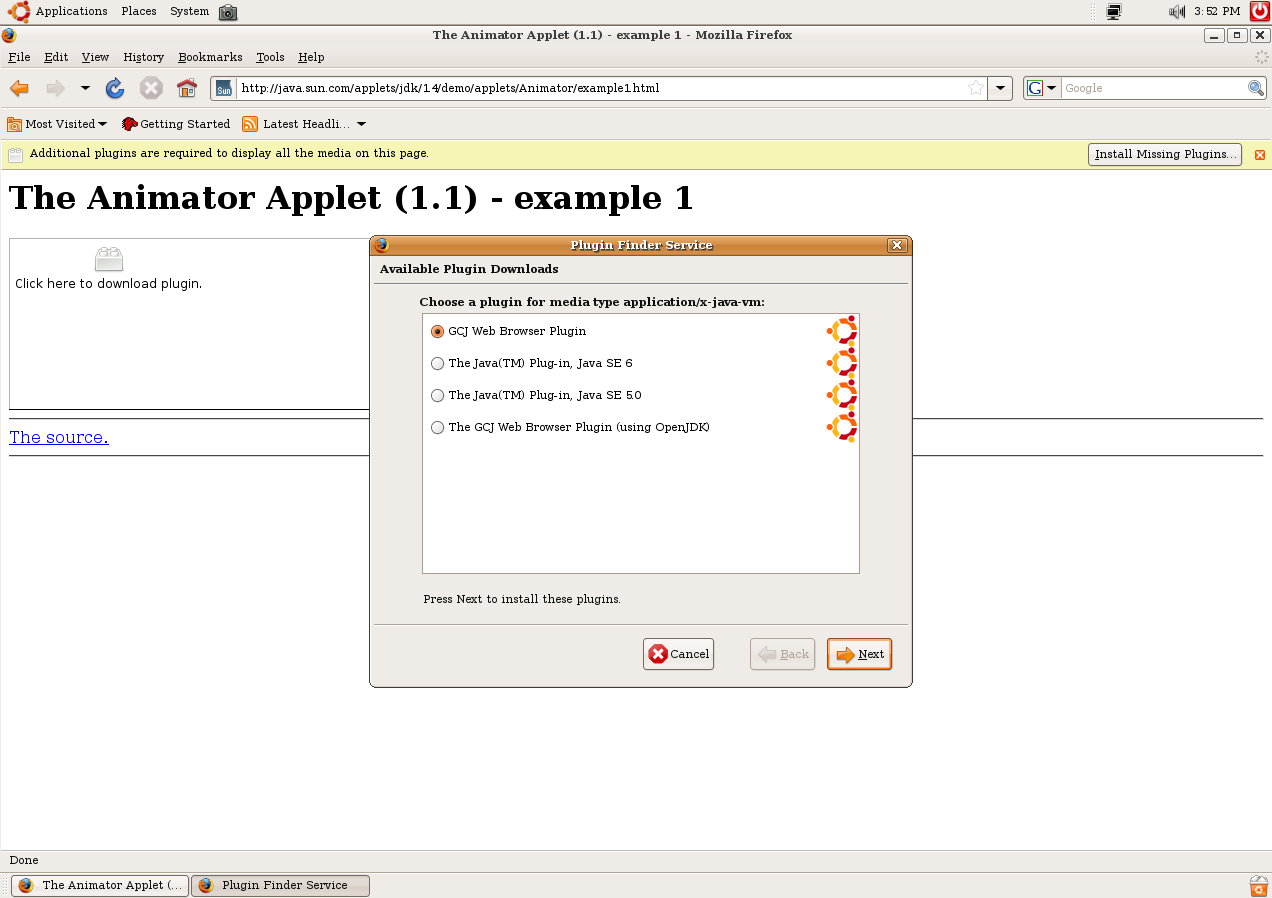Click the Install Missing Plugins button
Screen dimensions: 1272x898
point(1165,155)
